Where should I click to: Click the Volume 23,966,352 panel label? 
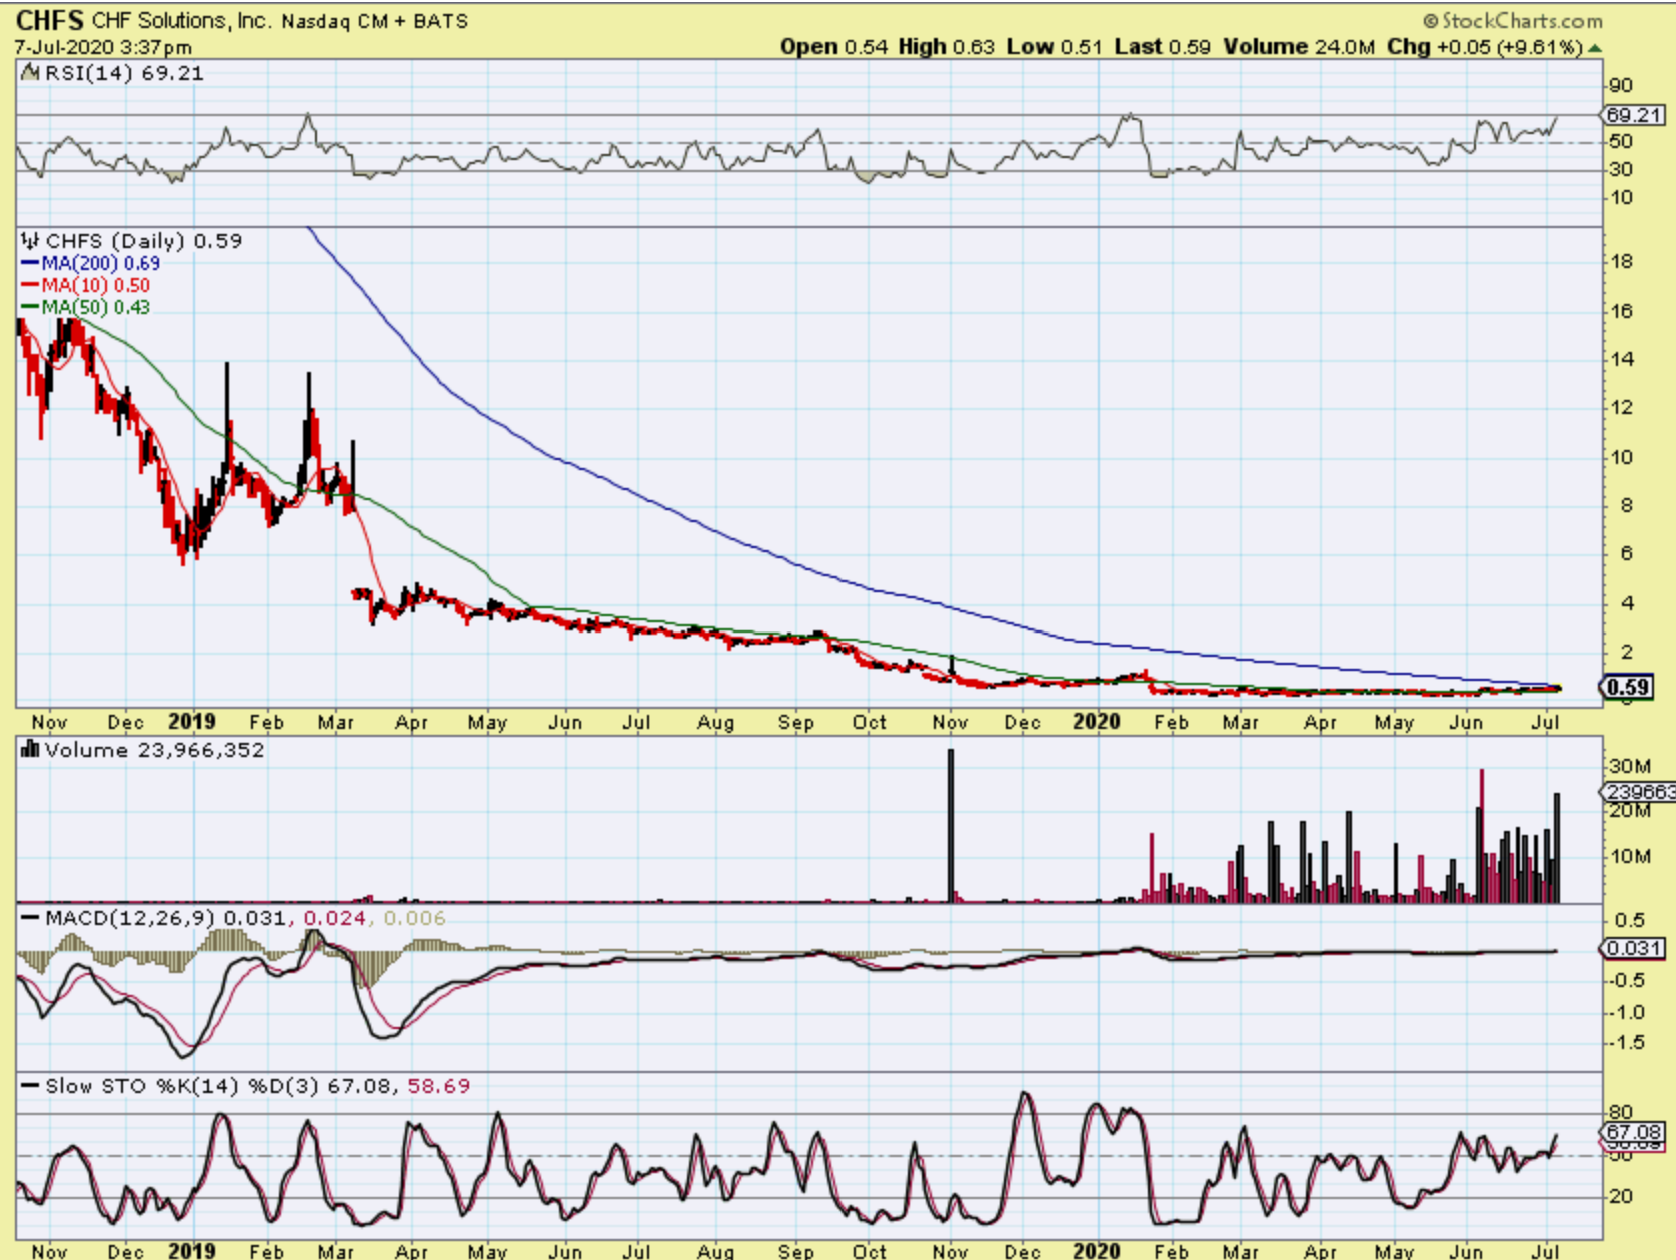pos(155,750)
